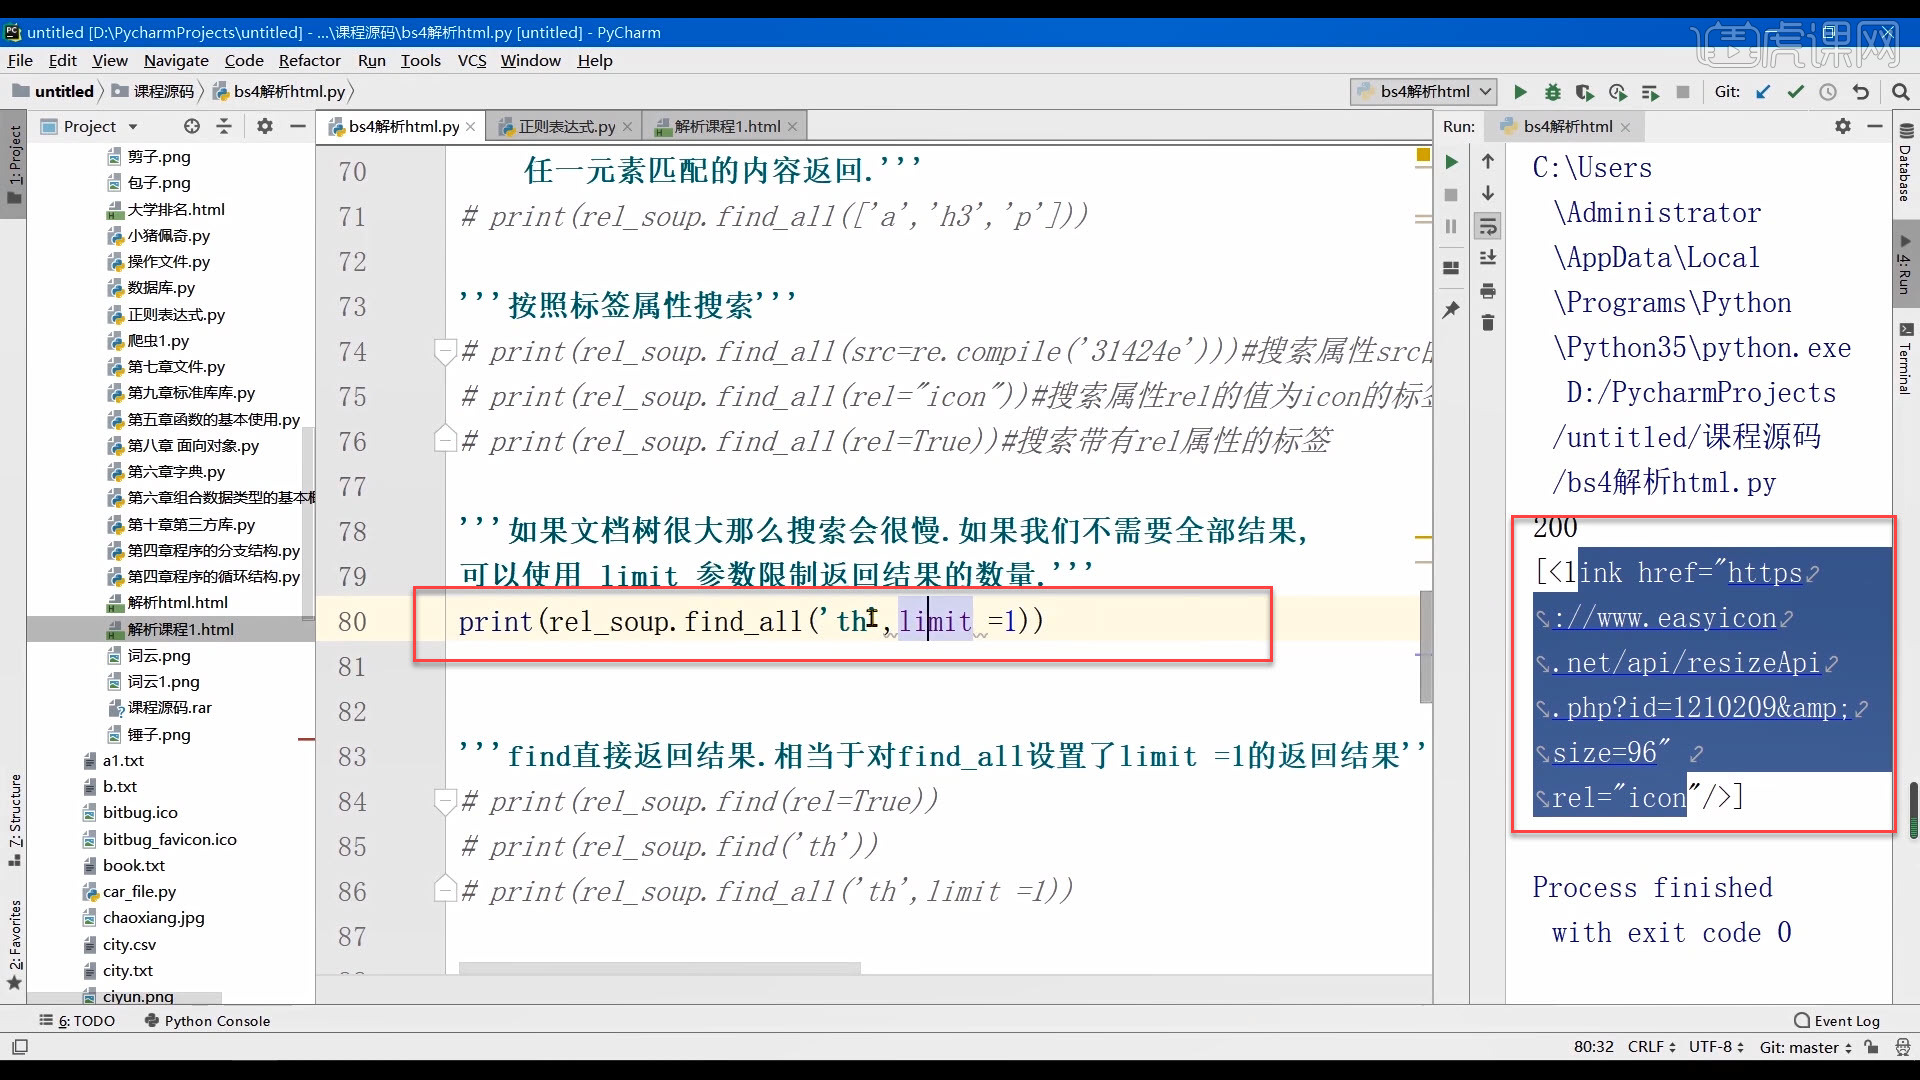Open search everywhere magnifier icon
Image resolution: width=1920 pixels, height=1080 pixels.
[x=1901, y=91]
